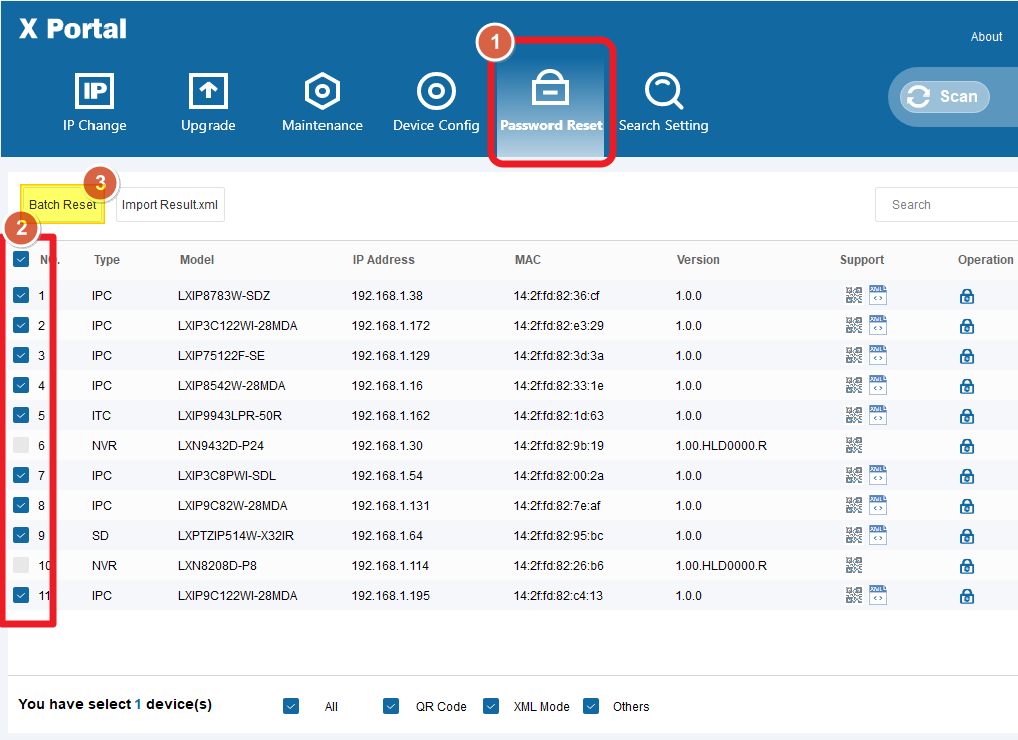
Task: Open the Upgrade tool
Action: (208, 103)
